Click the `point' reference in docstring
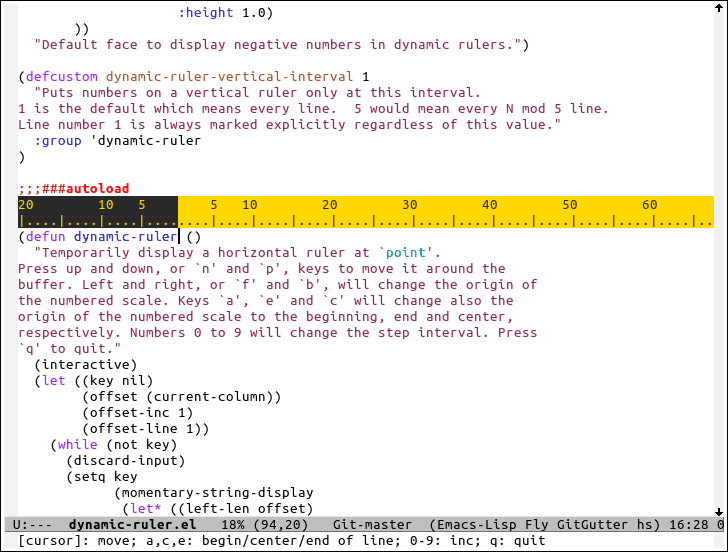Viewport: 728px width, 552px height. pyautogui.click(x=405, y=253)
